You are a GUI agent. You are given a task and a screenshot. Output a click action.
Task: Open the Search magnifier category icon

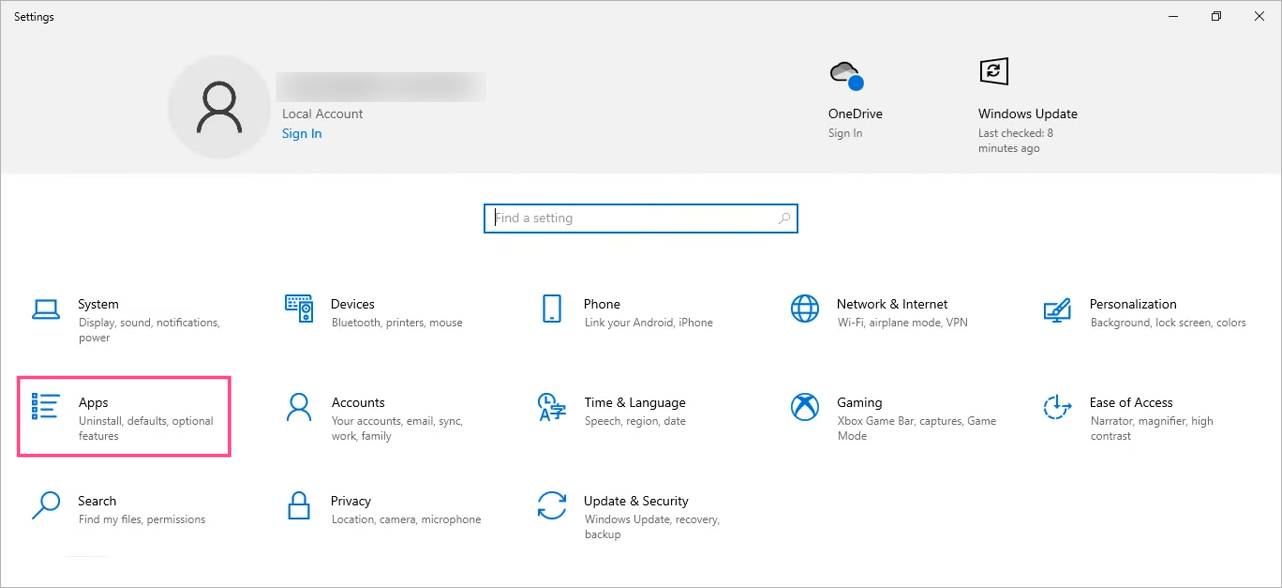[x=46, y=505]
